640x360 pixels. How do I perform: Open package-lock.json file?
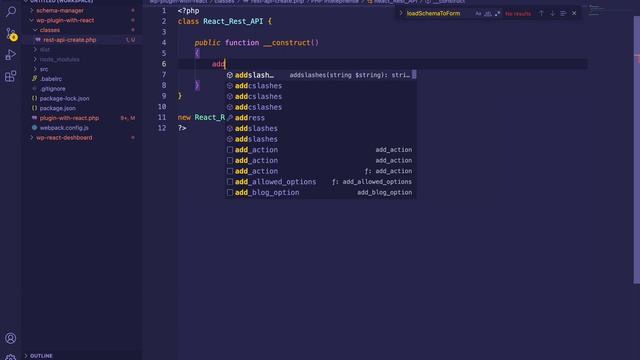(64, 98)
